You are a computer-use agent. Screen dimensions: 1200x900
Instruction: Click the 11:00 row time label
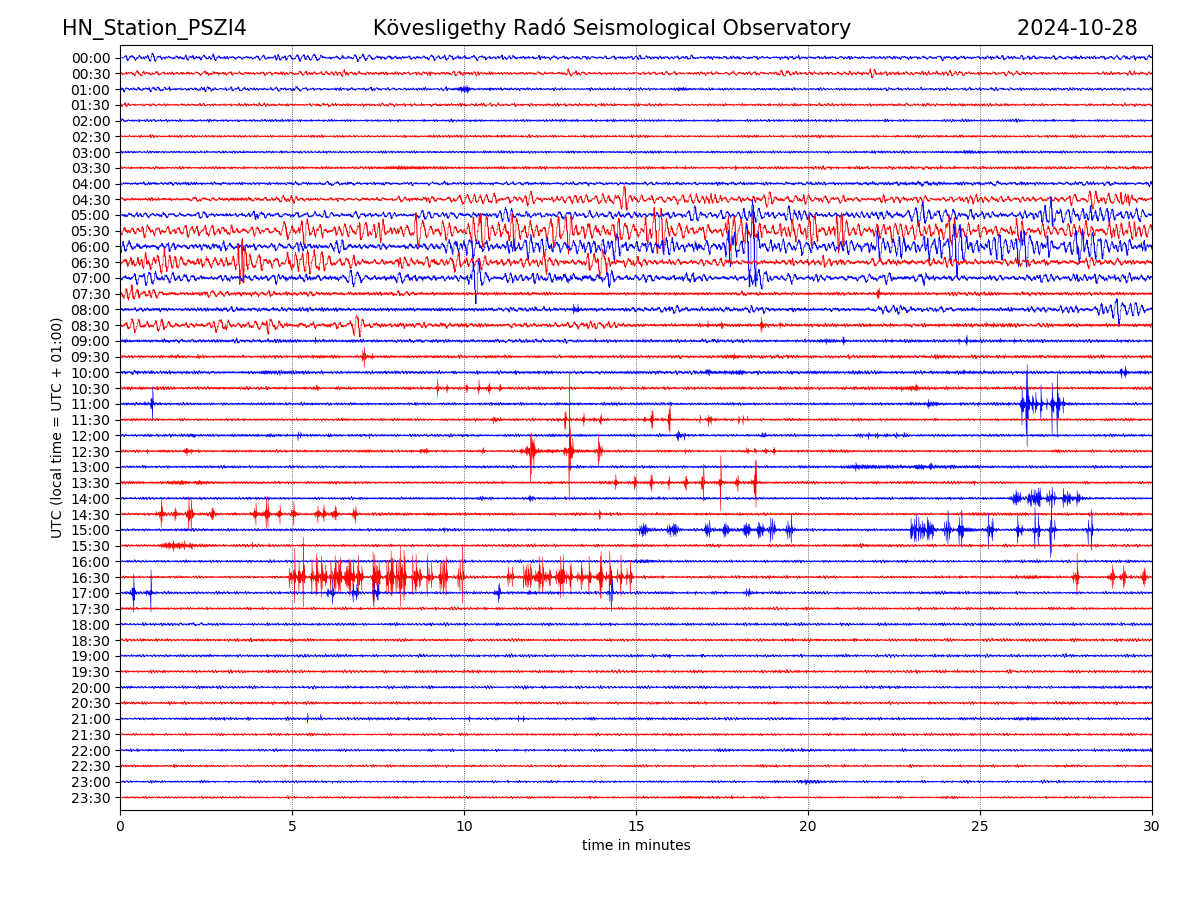91,404
